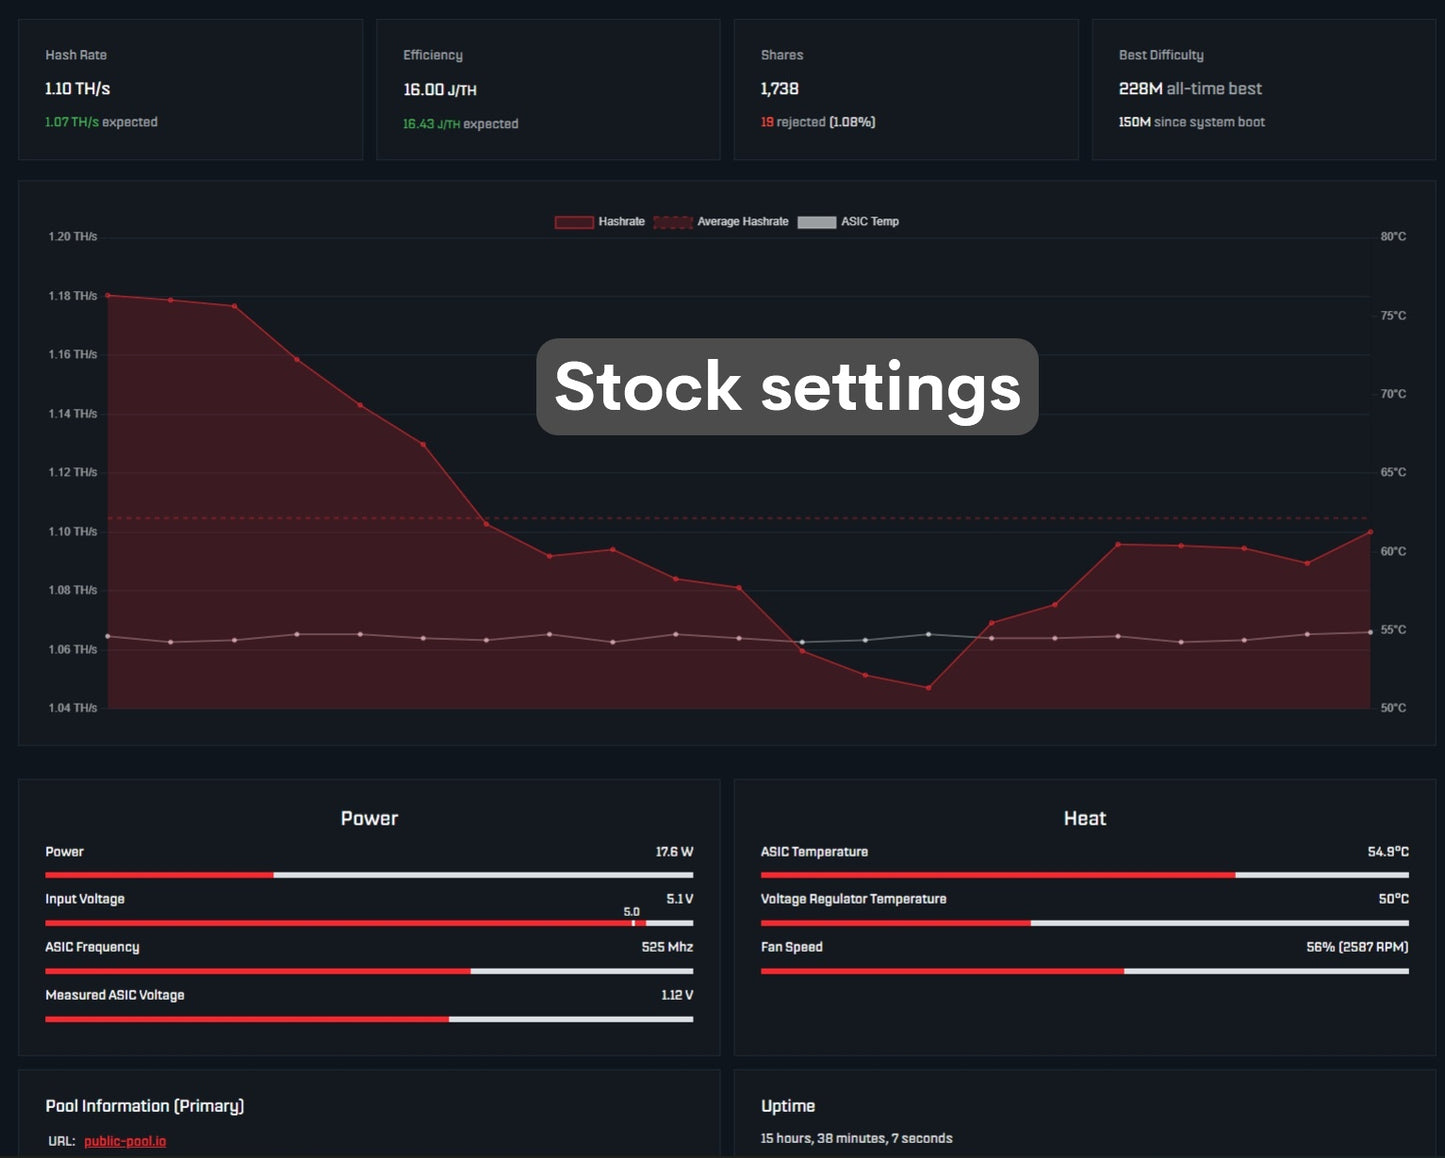1445x1158 pixels.
Task: Click the ASIC Frequency progress bar
Action: [x=369, y=971]
